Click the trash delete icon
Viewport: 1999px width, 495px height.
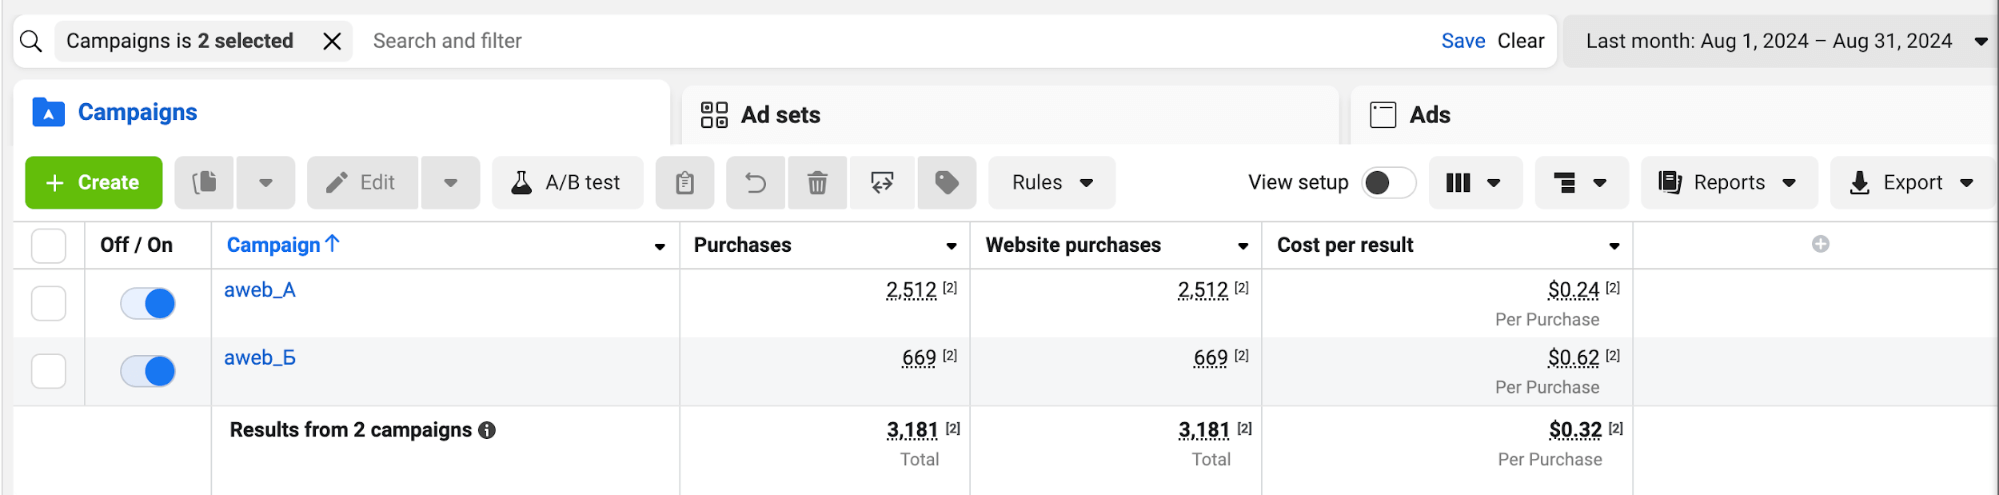coord(817,182)
